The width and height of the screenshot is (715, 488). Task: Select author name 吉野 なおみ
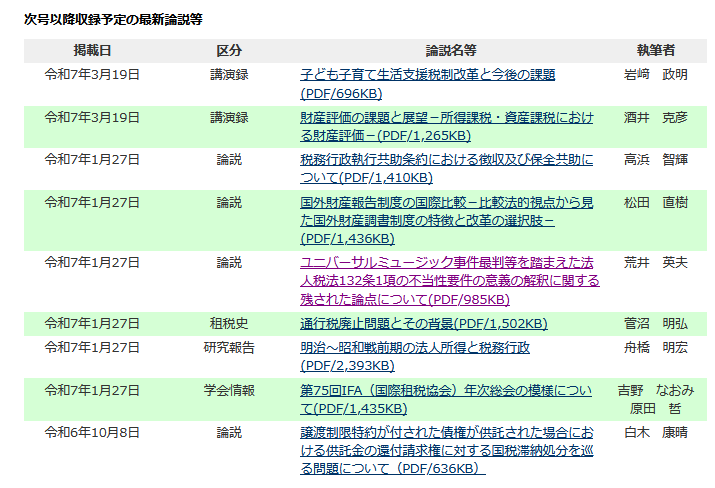click(x=655, y=390)
